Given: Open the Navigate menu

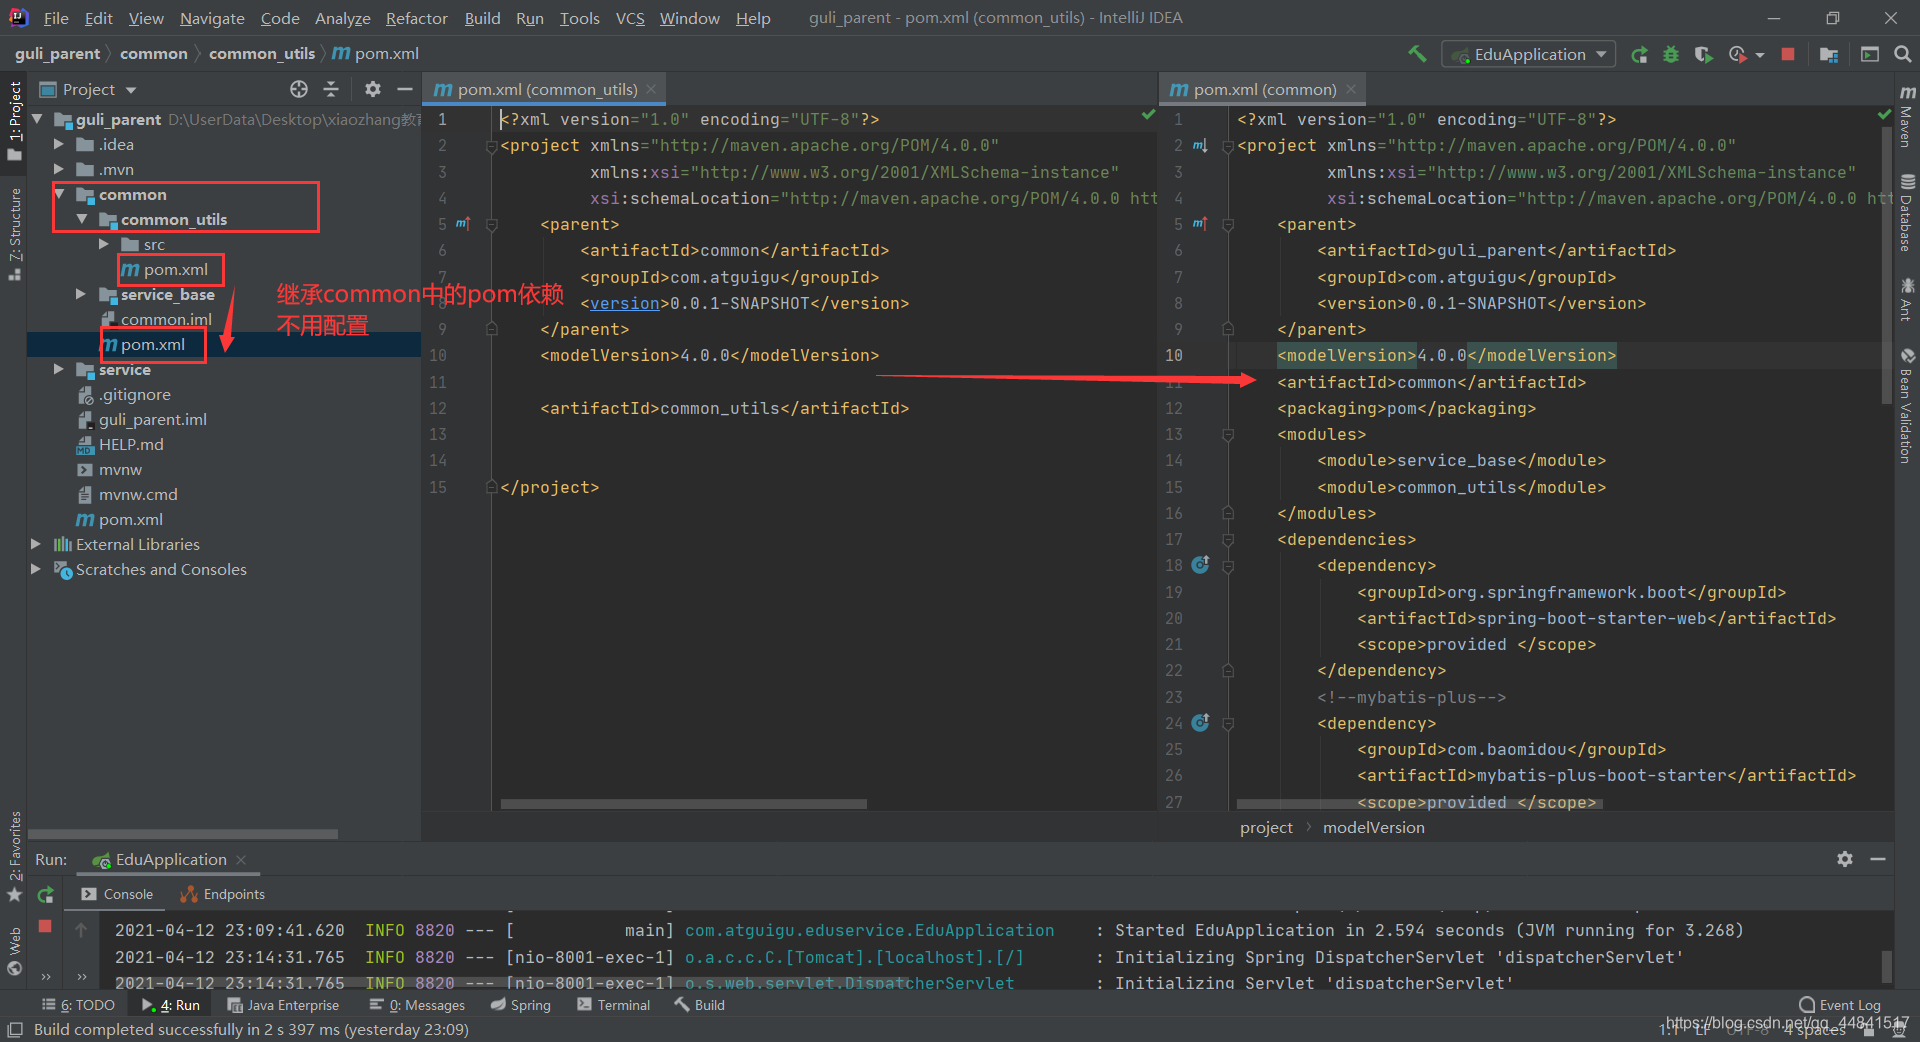Looking at the screenshot, I should pos(212,18).
